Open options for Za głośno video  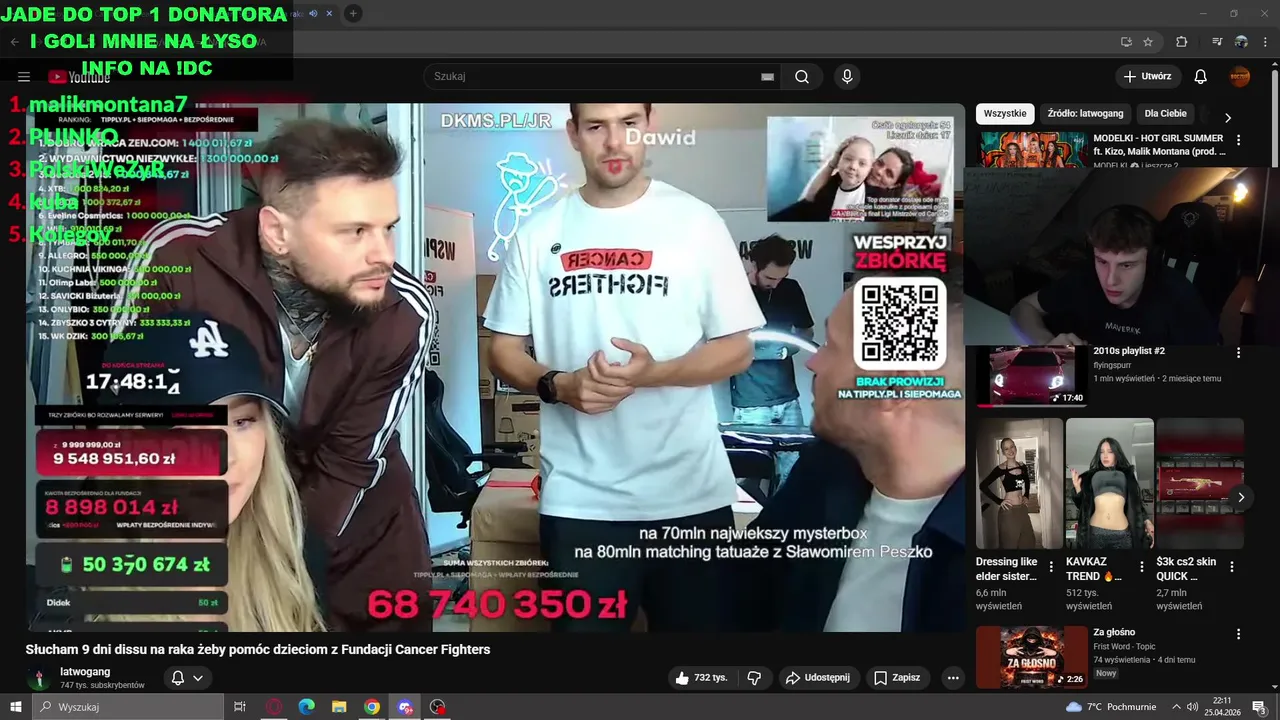coord(1238,634)
